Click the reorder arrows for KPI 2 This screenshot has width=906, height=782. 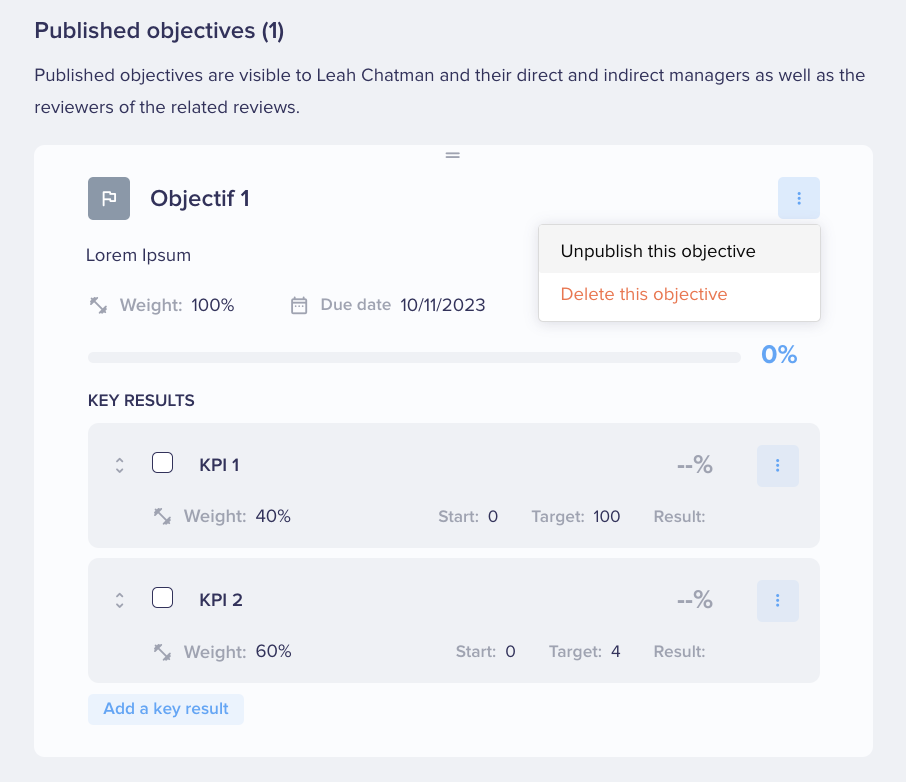pos(120,601)
